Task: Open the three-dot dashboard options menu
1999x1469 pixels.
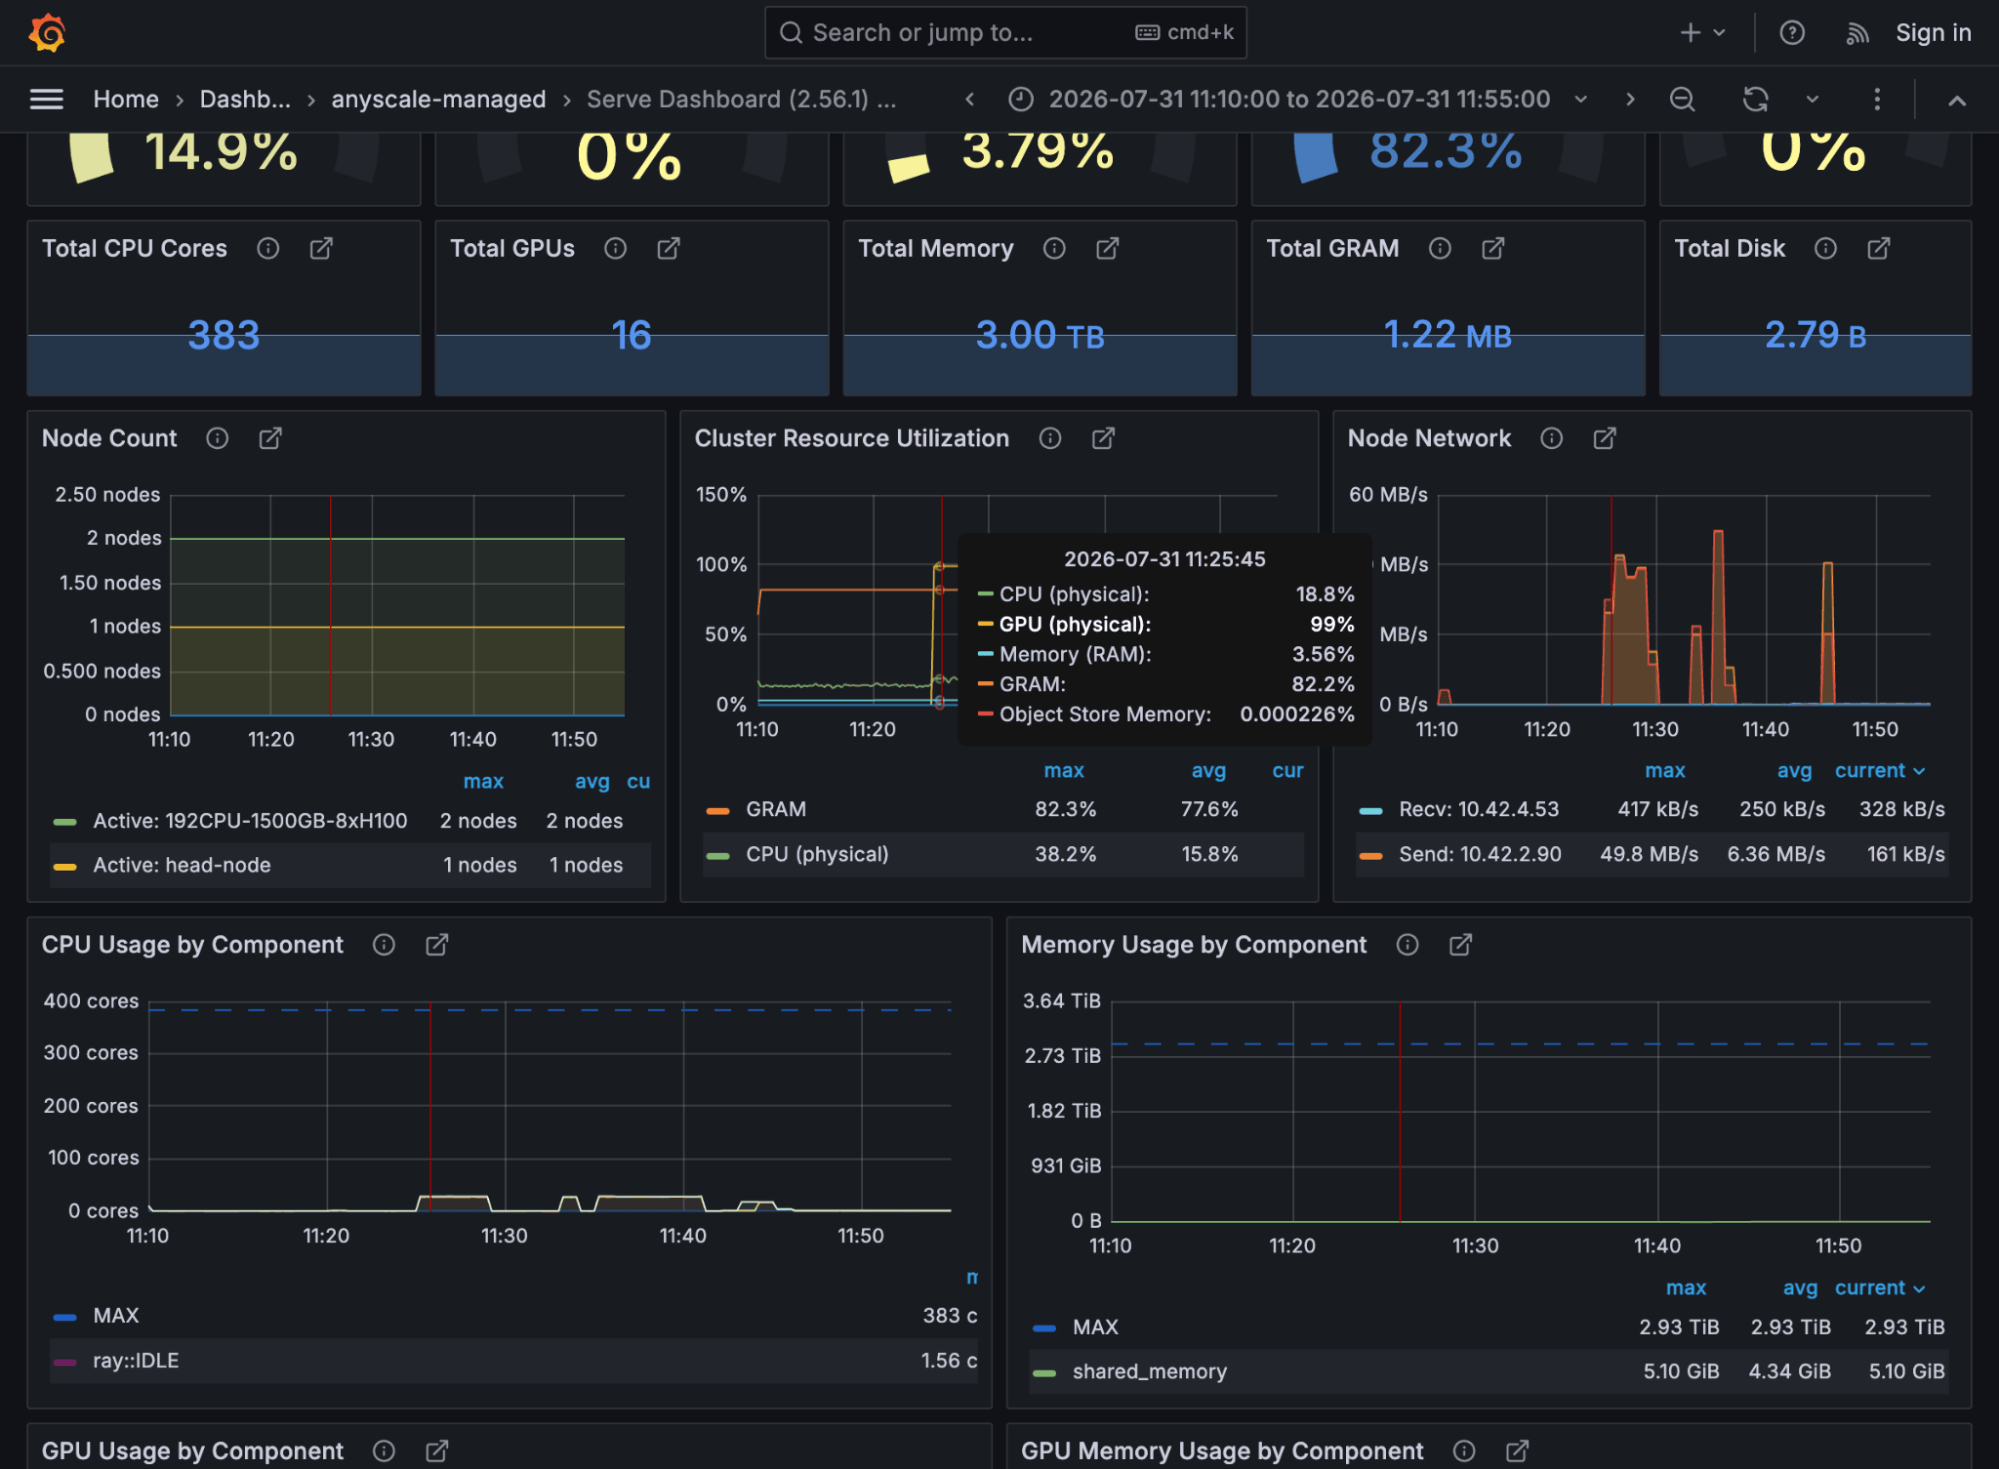Action: 1877,99
